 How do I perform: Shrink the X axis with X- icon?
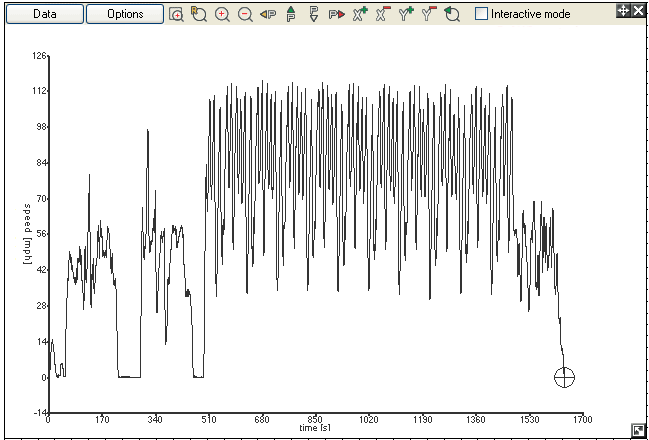(382, 15)
